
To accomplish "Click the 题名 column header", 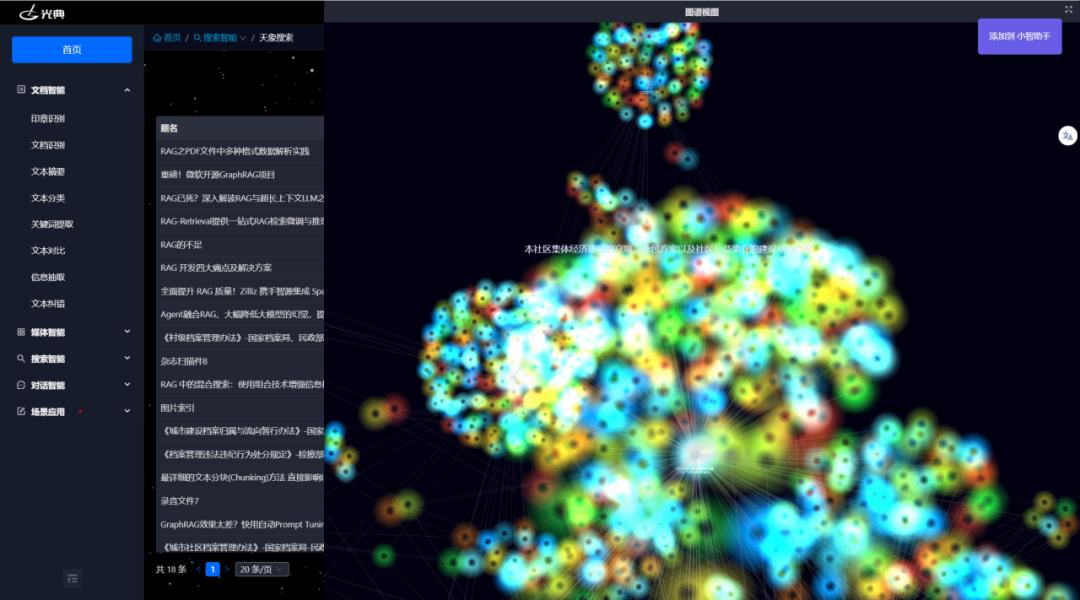I will (169, 128).
